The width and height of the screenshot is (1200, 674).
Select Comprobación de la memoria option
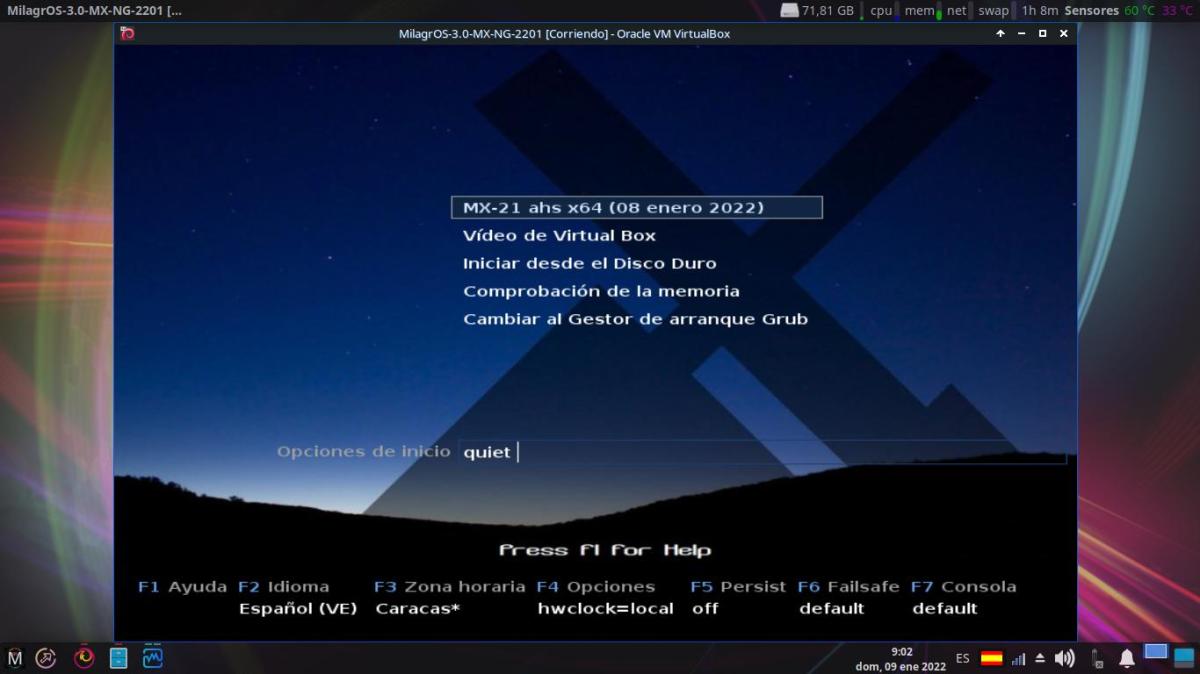601,291
